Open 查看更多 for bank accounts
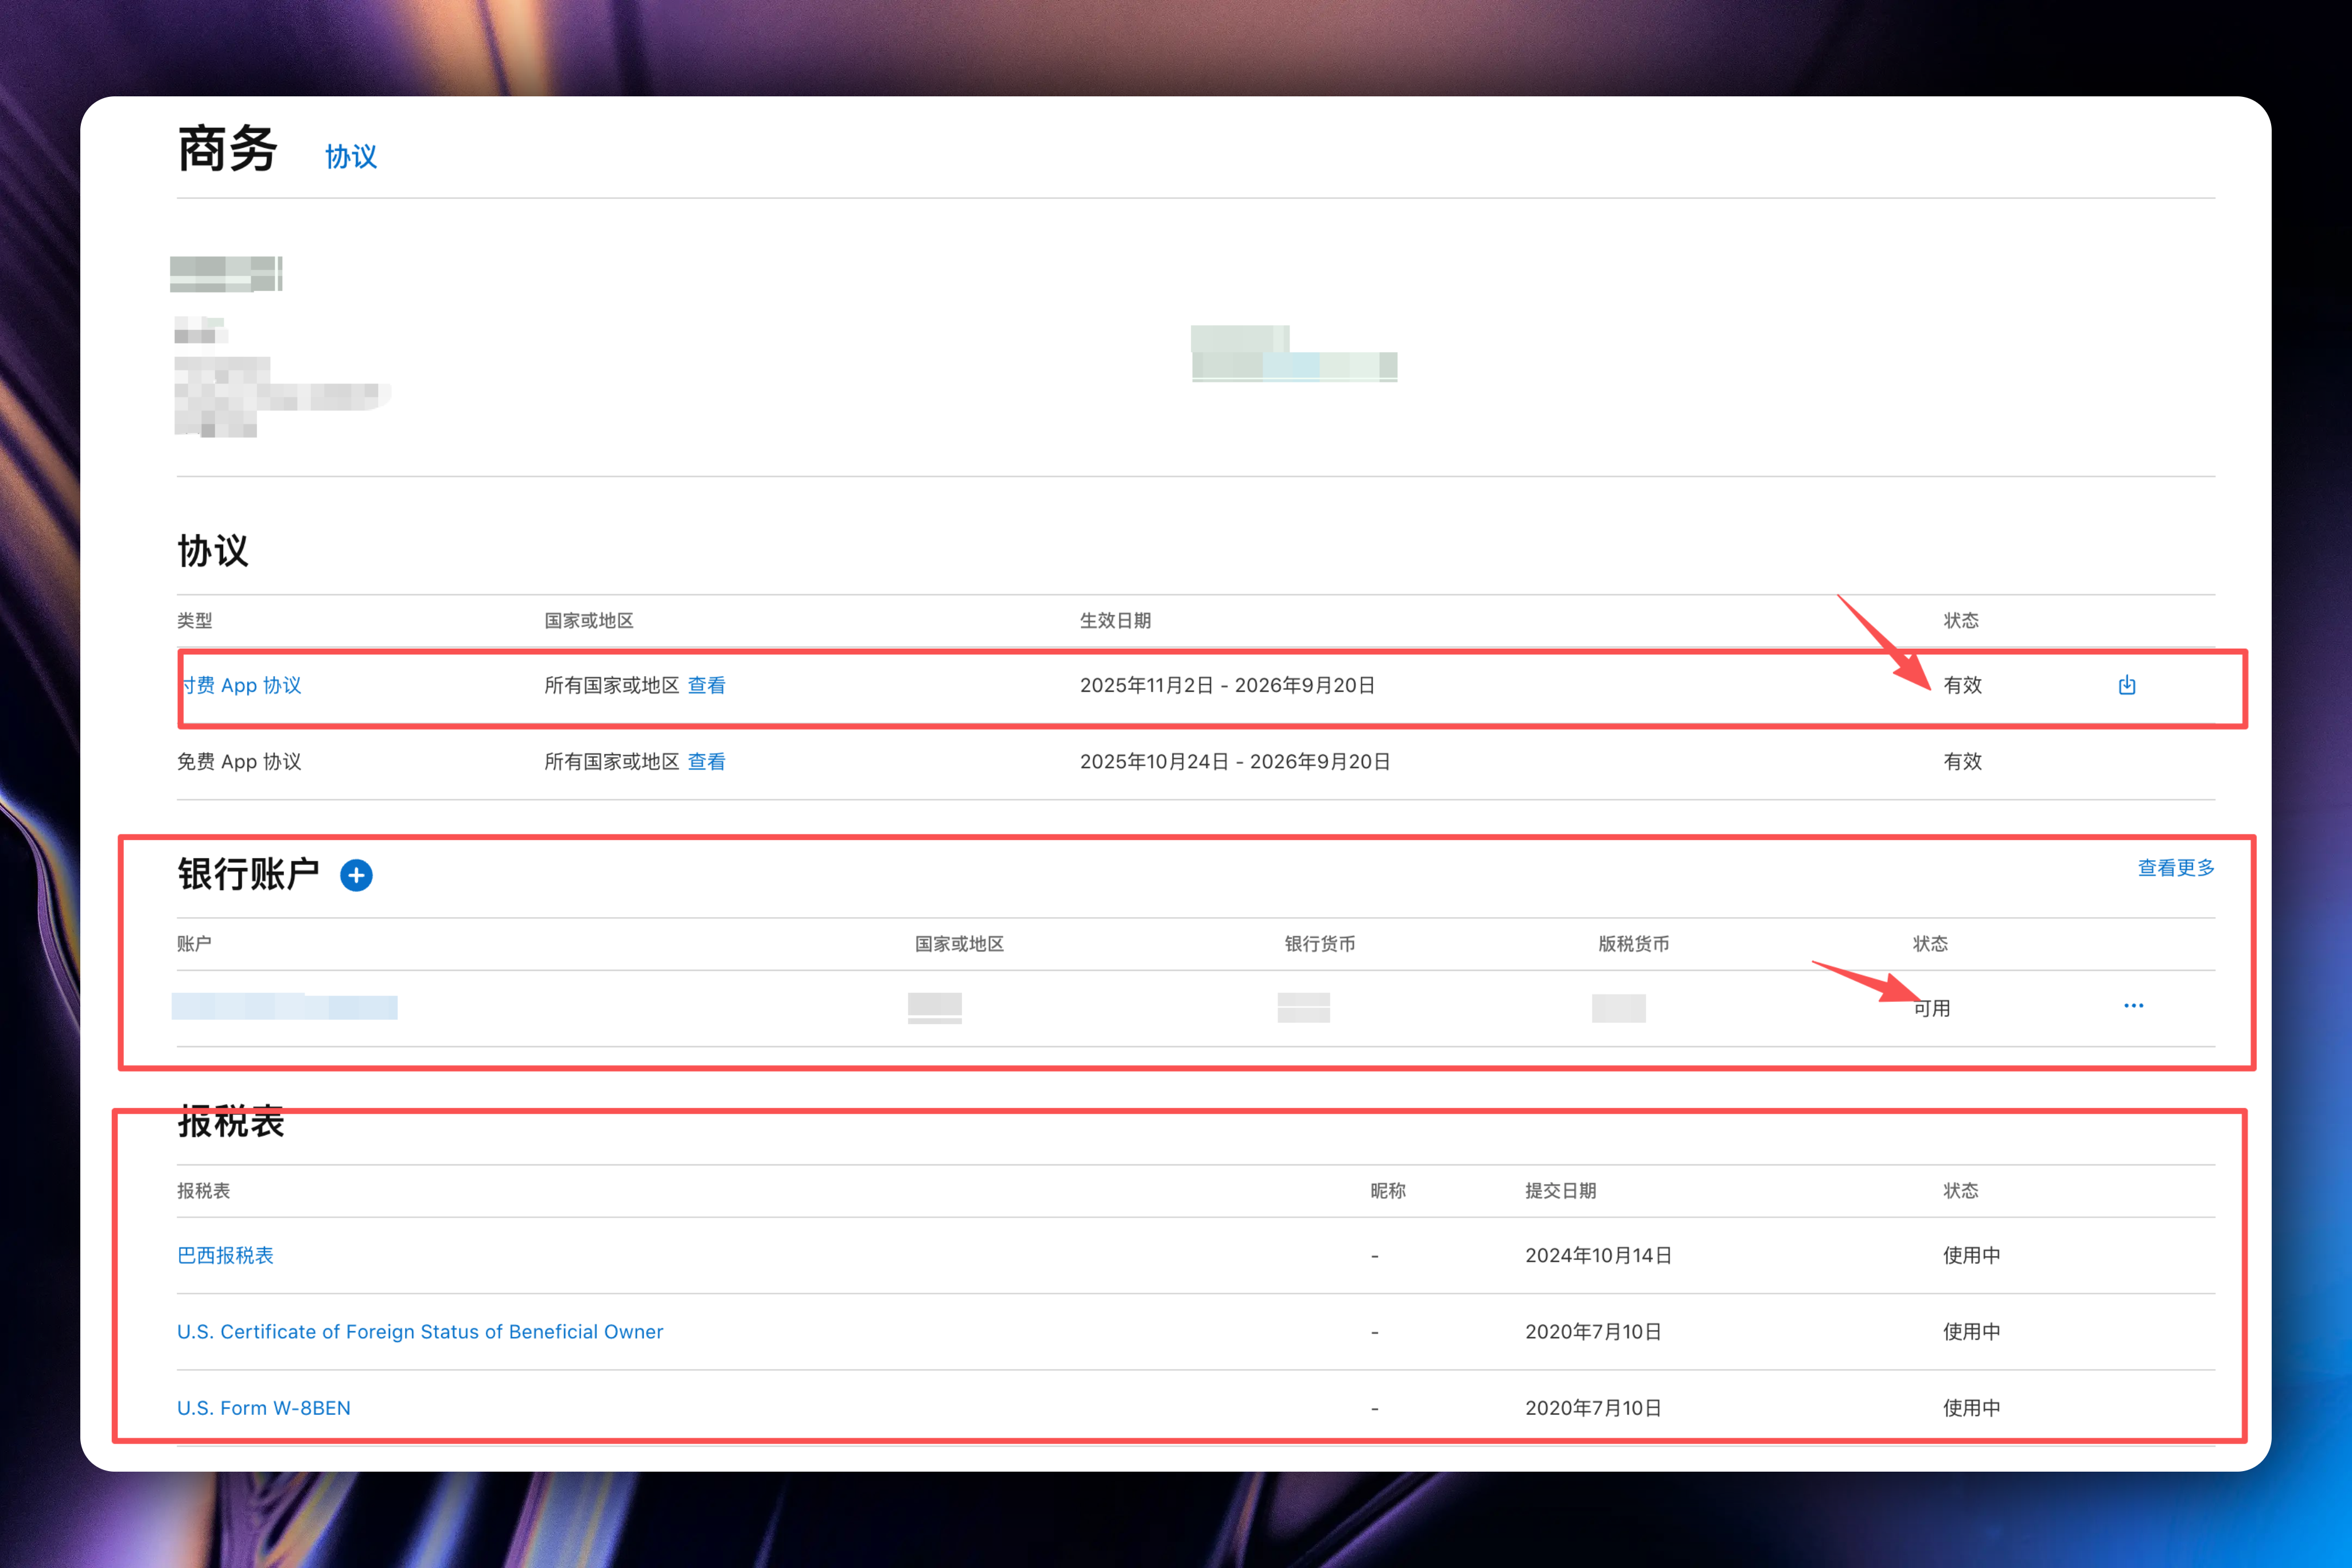The width and height of the screenshot is (2352, 1568). 2175,868
